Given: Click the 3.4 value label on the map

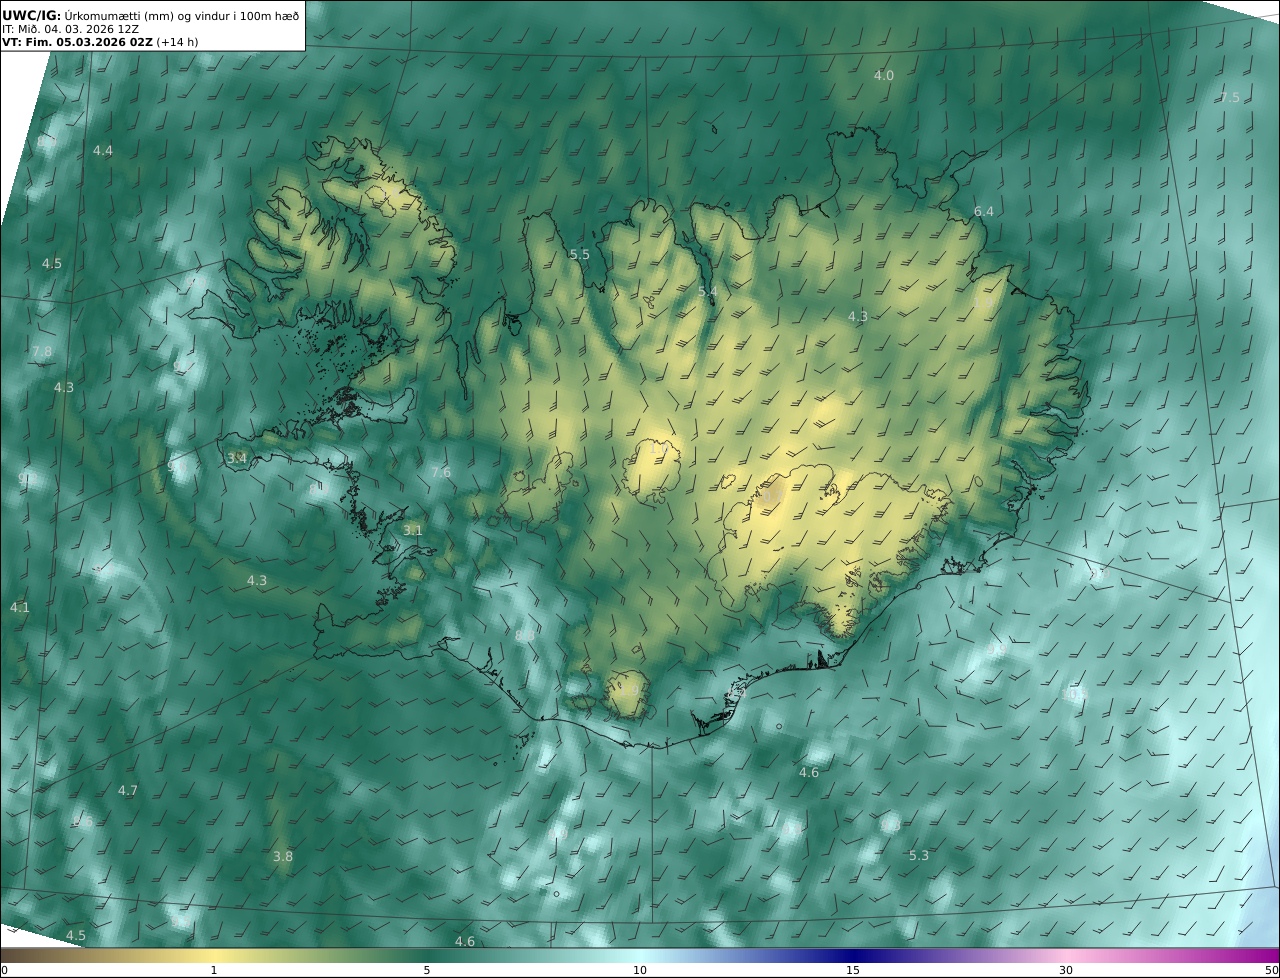Looking at the screenshot, I should [237, 458].
